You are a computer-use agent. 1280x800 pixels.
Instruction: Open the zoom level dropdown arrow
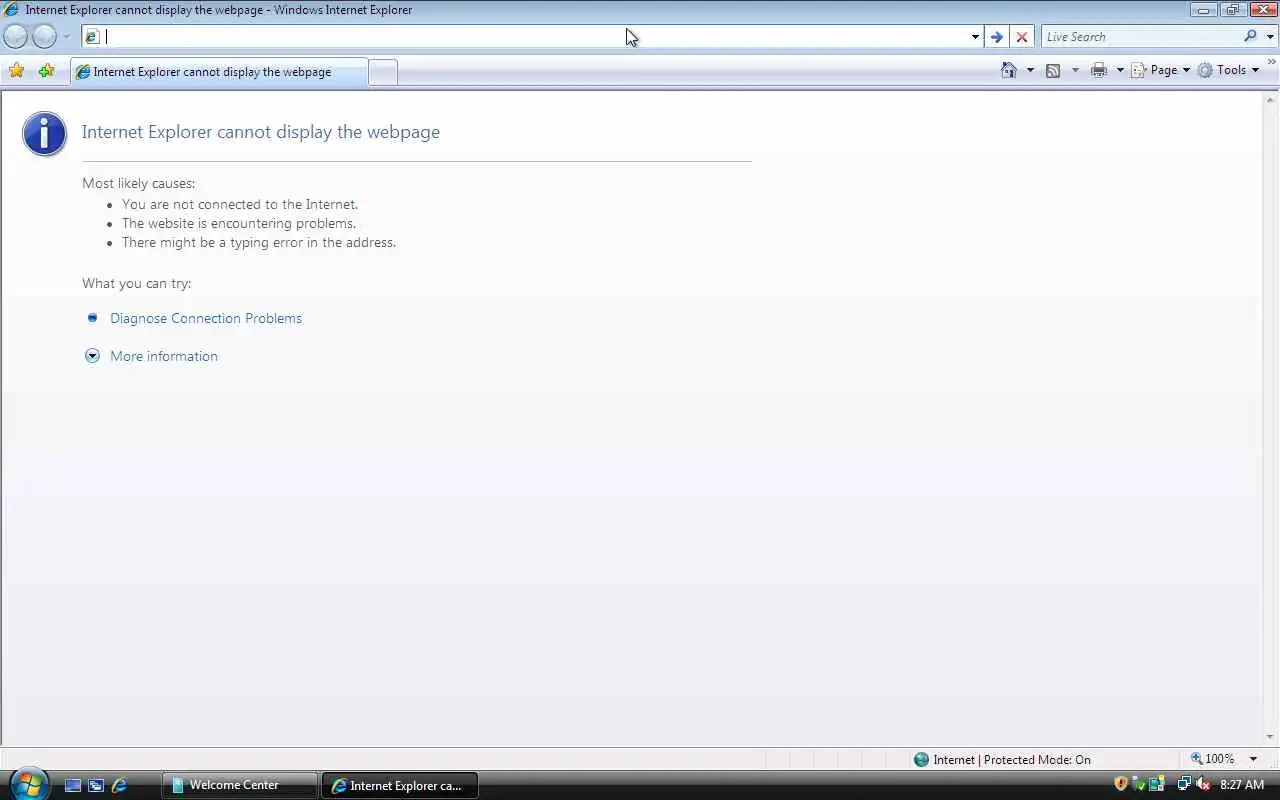coord(1253,759)
